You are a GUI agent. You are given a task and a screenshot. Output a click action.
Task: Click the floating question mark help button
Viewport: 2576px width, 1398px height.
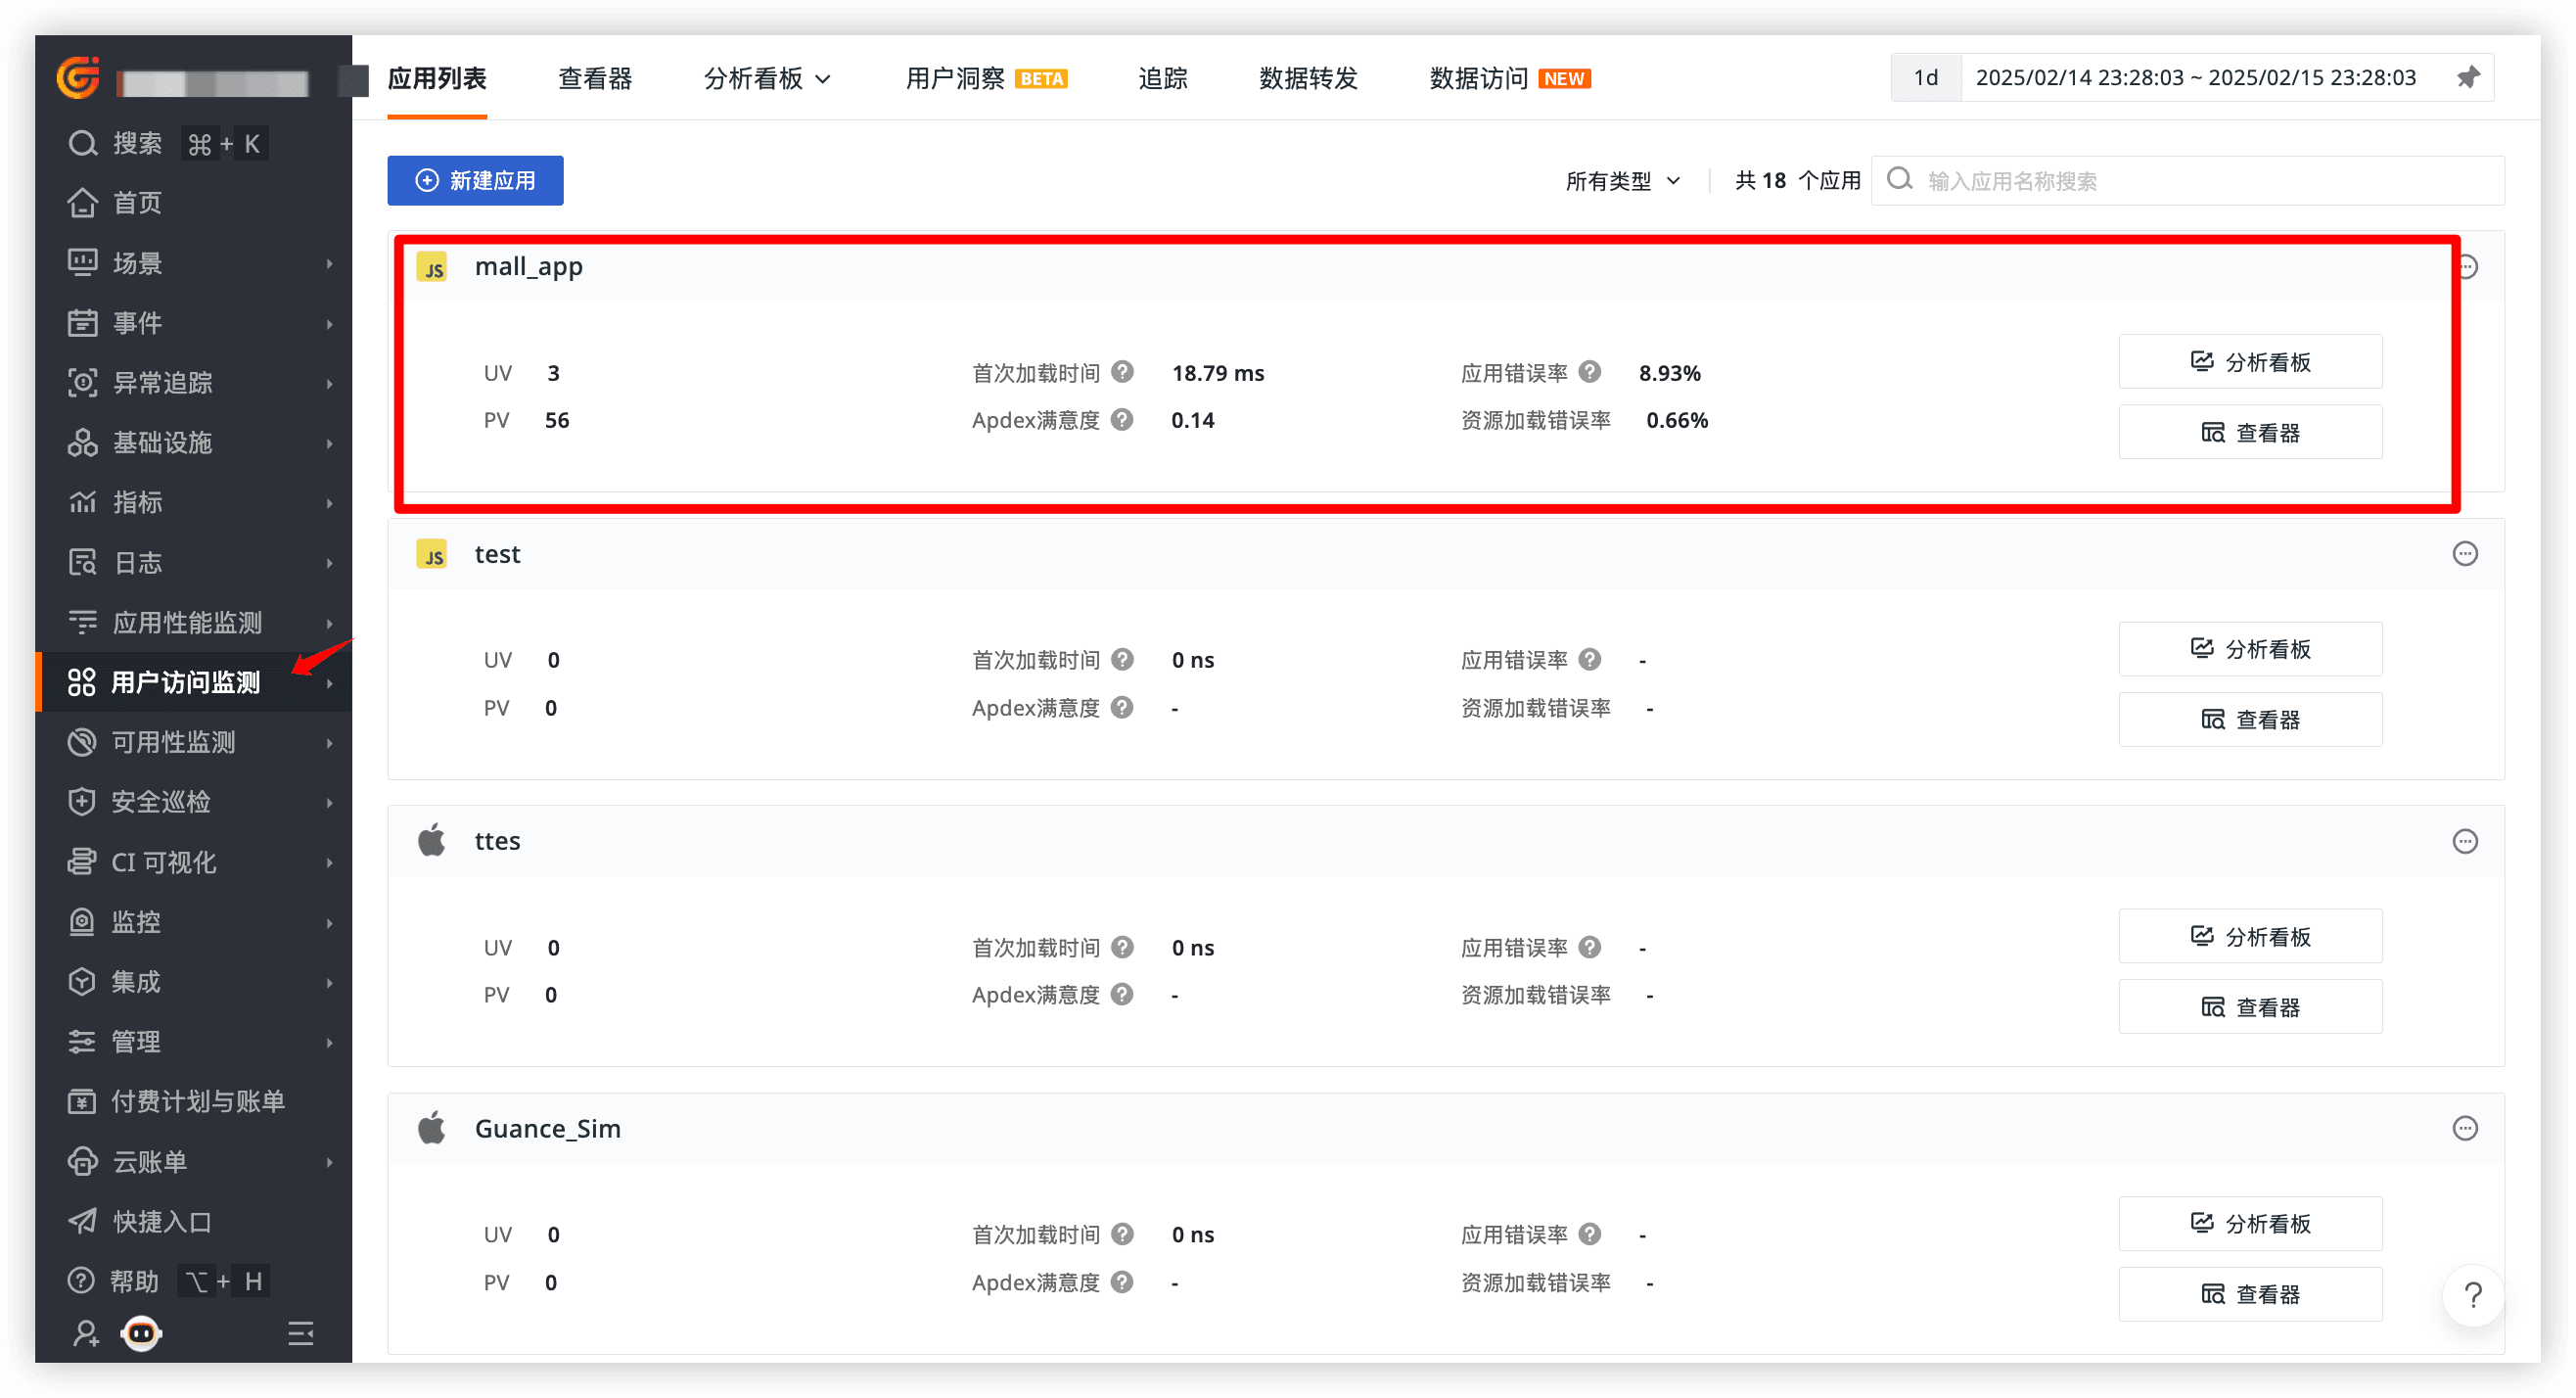tap(2473, 1296)
